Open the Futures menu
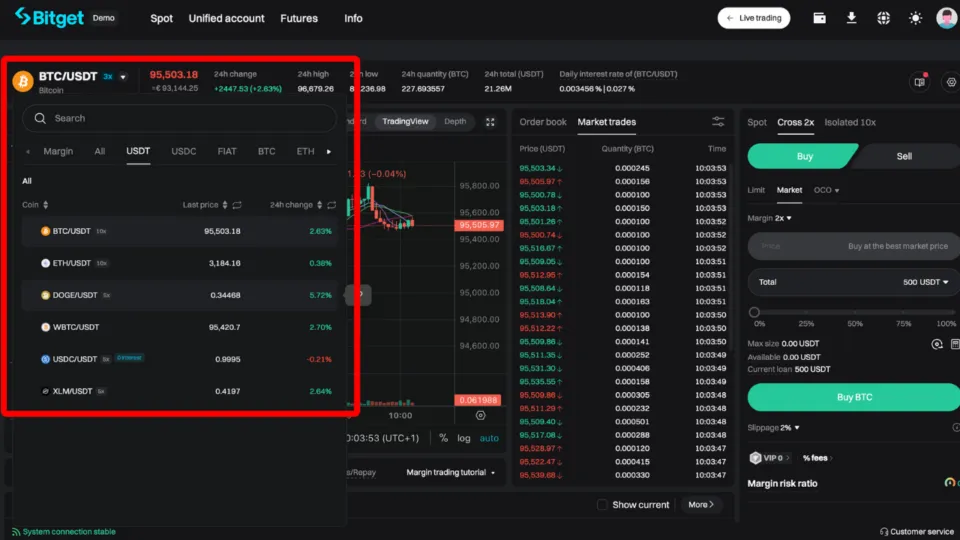This screenshot has width=960, height=540. [x=299, y=18]
